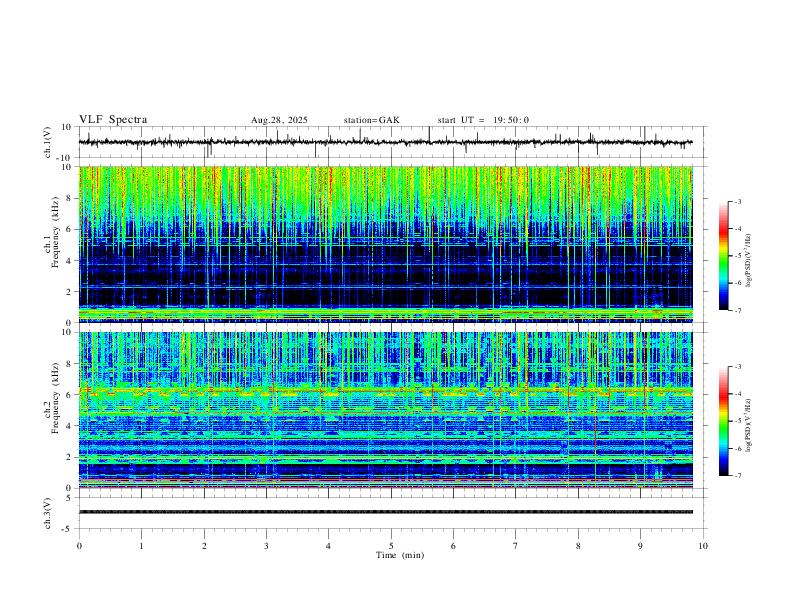This screenshot has width=792, height=612.
Task: Click the ch.1 colorbar's "log(PSD)" label
Action: click(x=748, y=260)
